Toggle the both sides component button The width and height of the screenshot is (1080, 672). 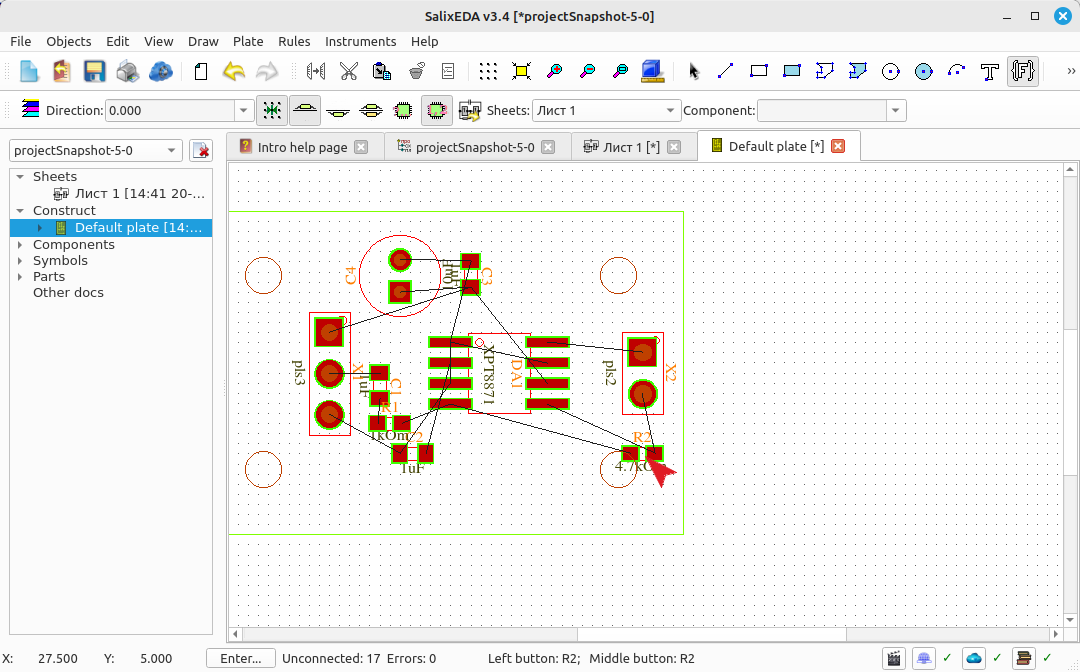pos(371,110)
